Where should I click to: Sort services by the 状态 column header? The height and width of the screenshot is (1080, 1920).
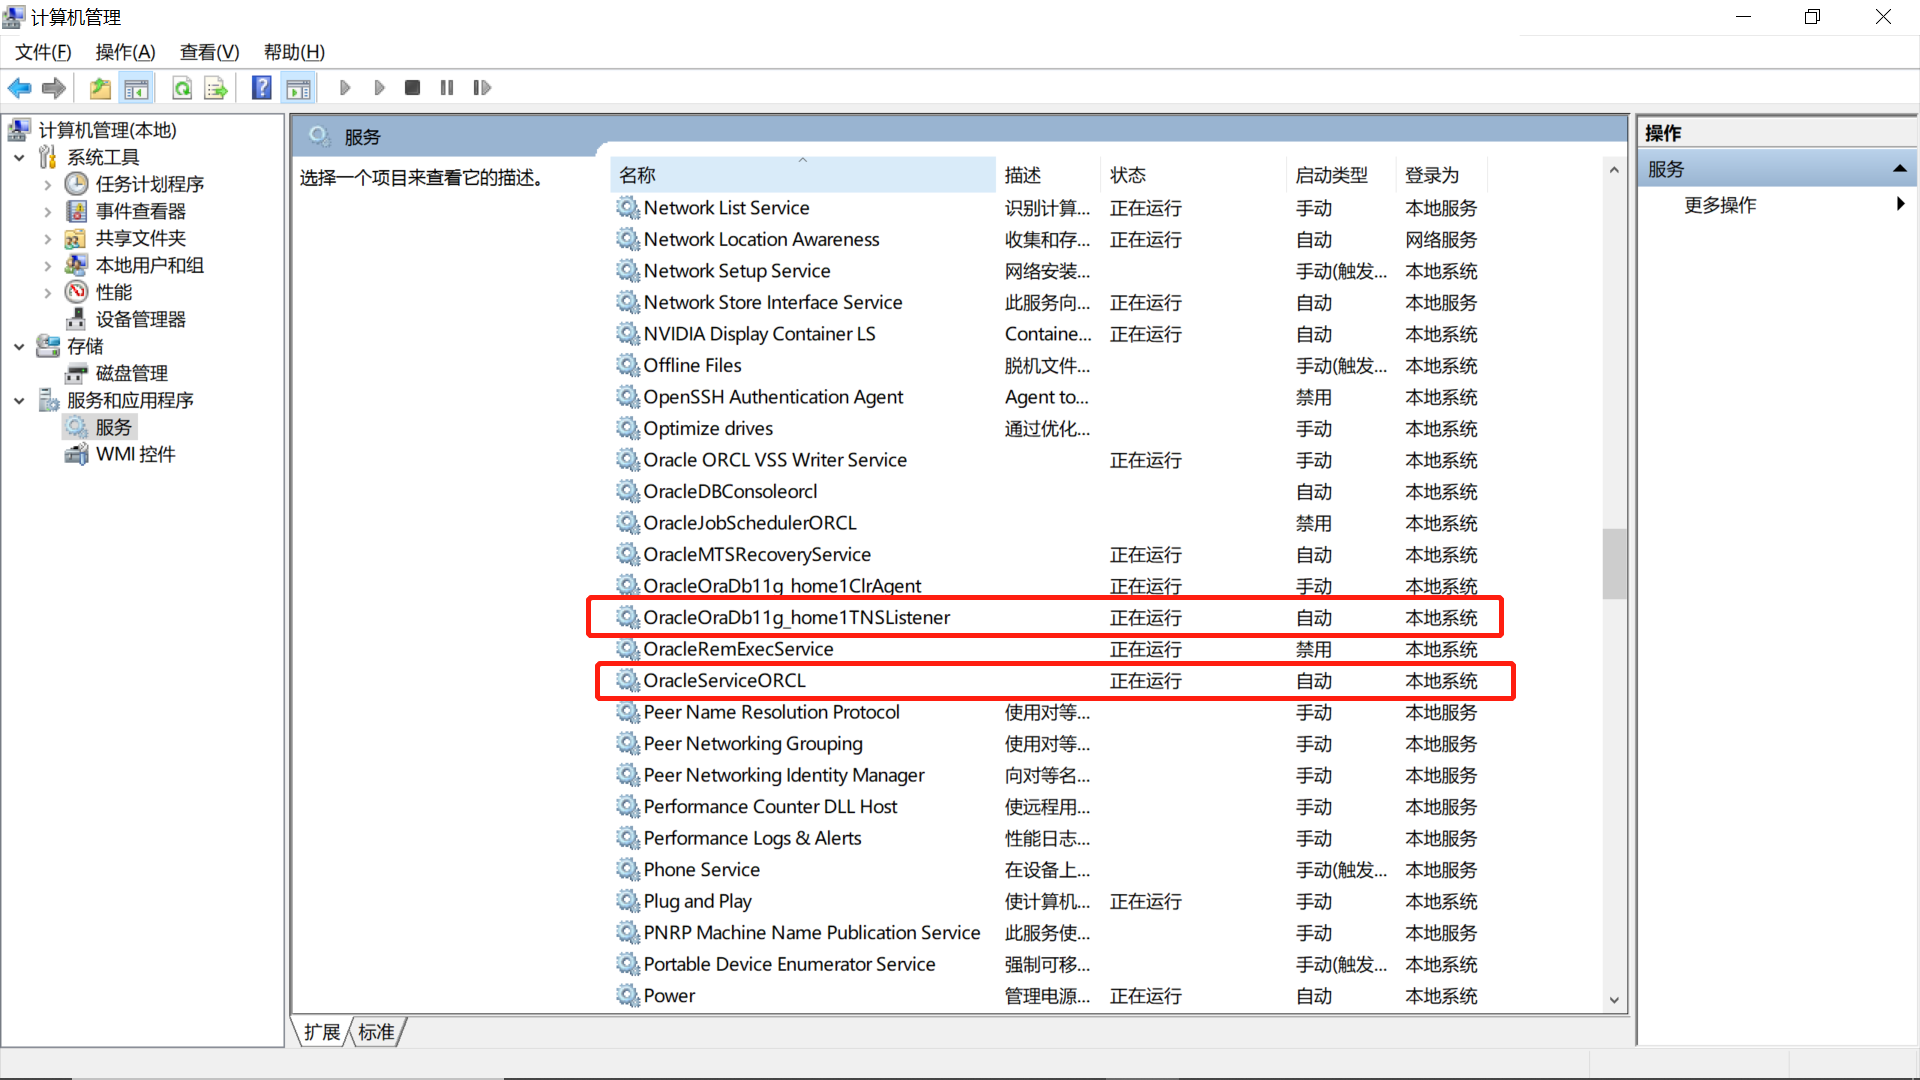coord(1128,175)
